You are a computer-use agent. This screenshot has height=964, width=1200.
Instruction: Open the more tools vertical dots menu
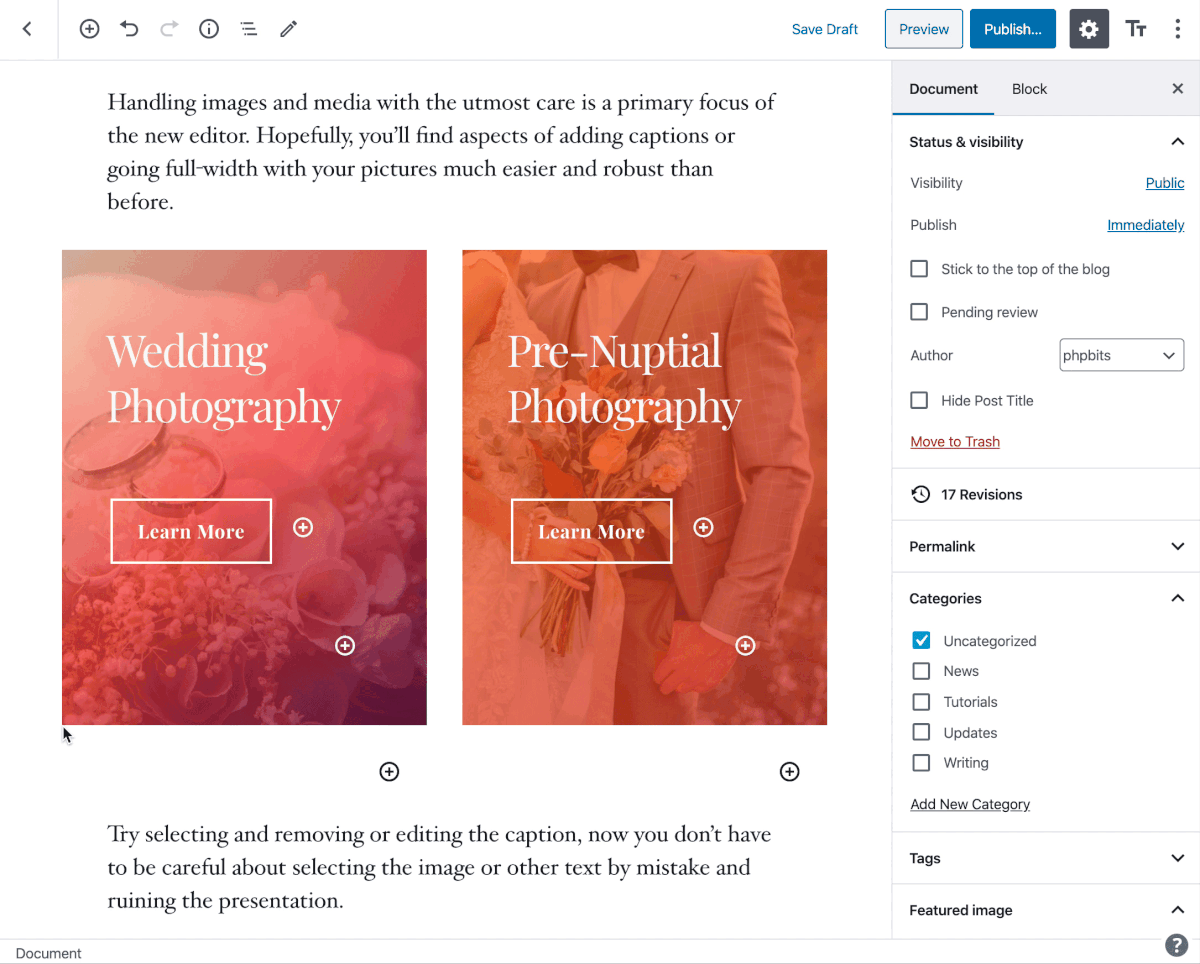tap(1178, 29)
